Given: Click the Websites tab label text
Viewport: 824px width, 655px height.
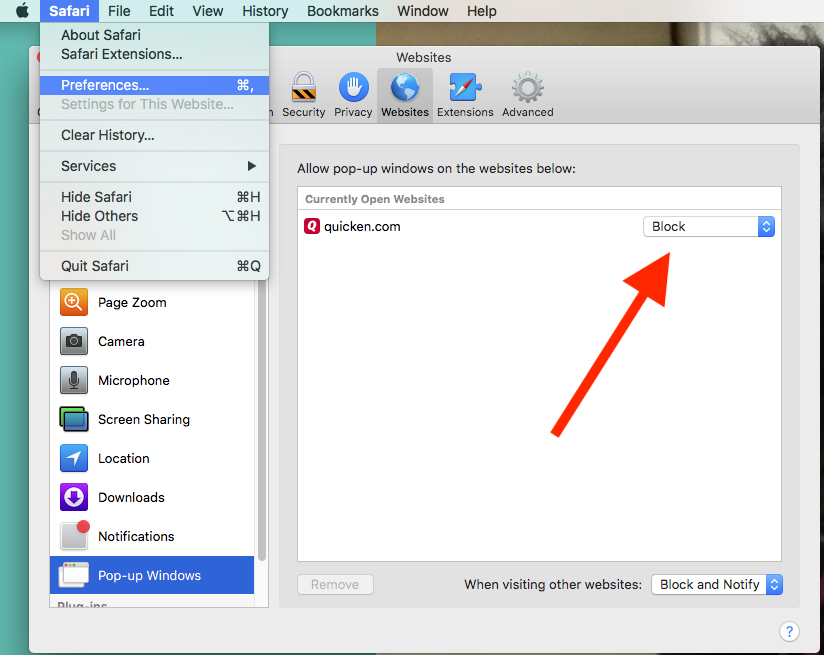Looking at the screenshot, I should [x=405, y=112].
